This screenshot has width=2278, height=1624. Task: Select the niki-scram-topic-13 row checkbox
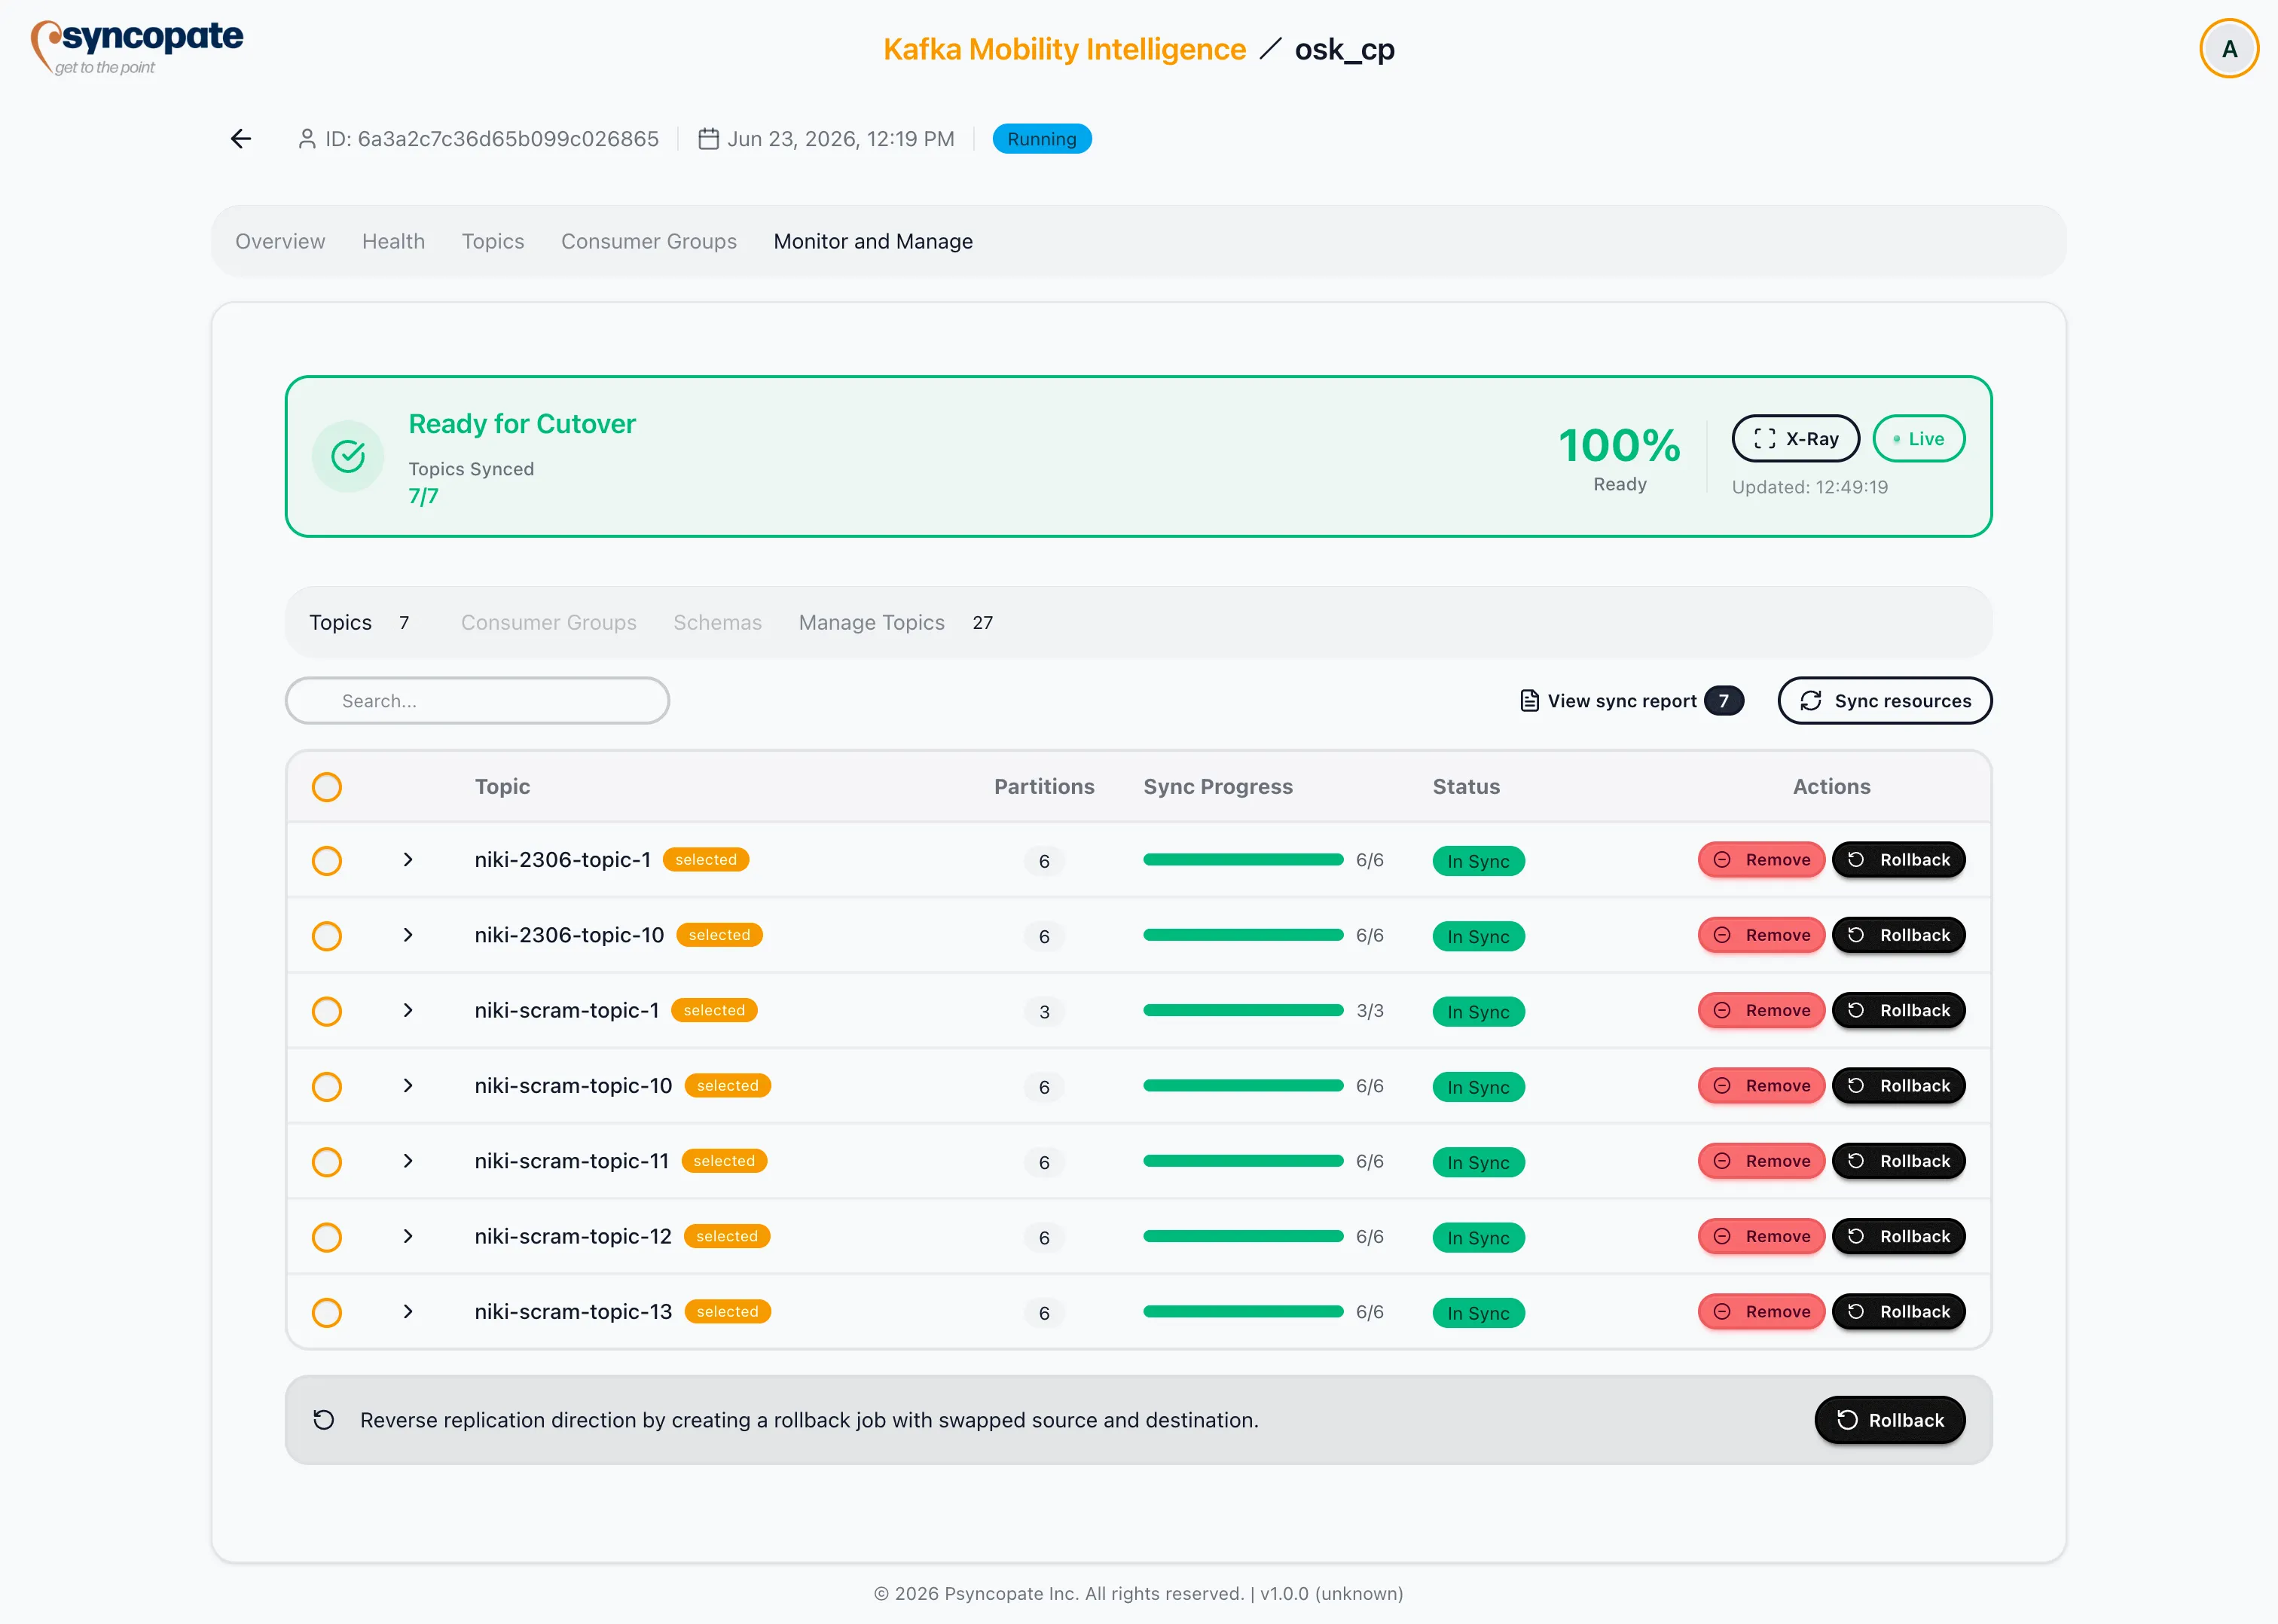pyautogui.click(x=327, y=1313)
